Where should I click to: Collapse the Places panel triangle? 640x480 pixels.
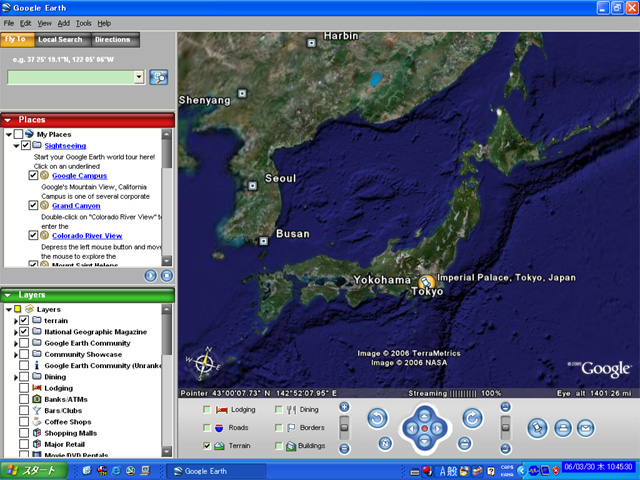(7, 120)
